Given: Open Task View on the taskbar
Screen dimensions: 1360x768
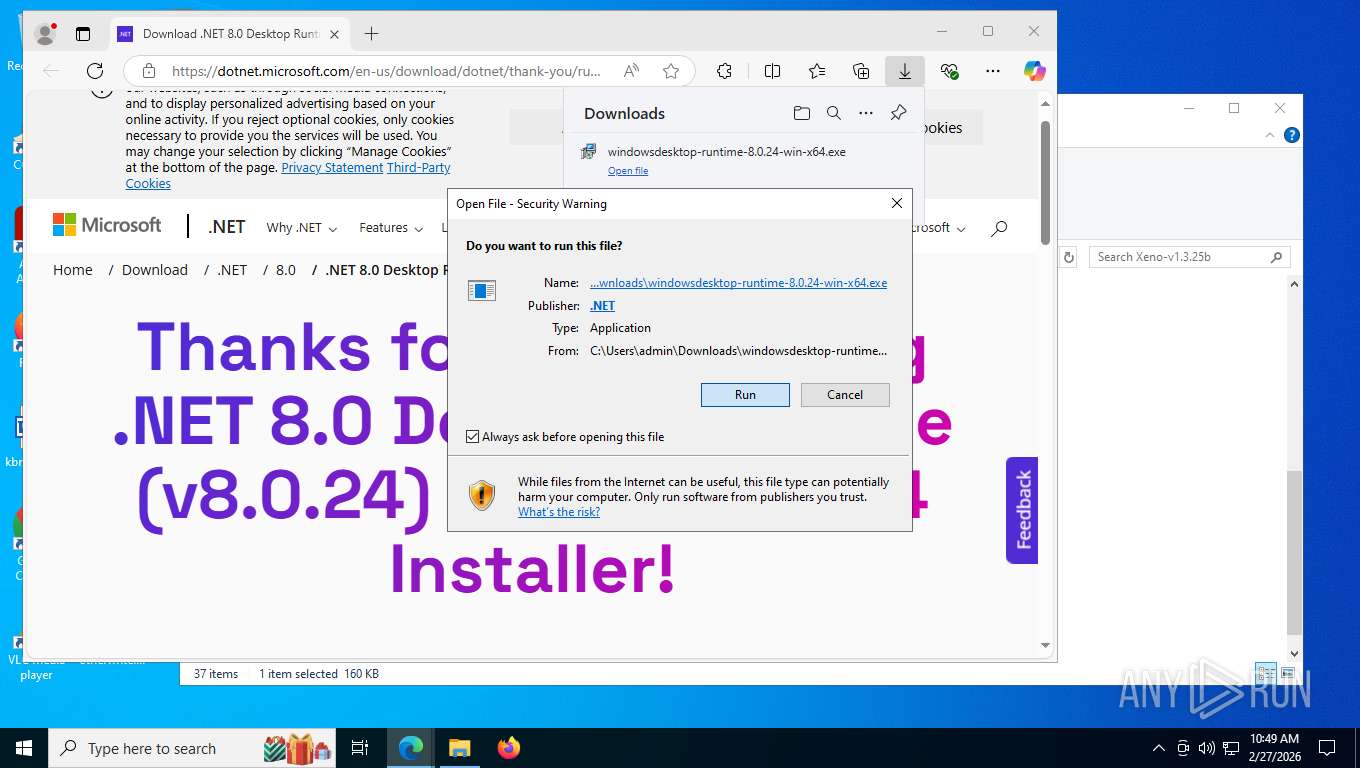Looking at the screenshot, I should (x=360, y=748).
